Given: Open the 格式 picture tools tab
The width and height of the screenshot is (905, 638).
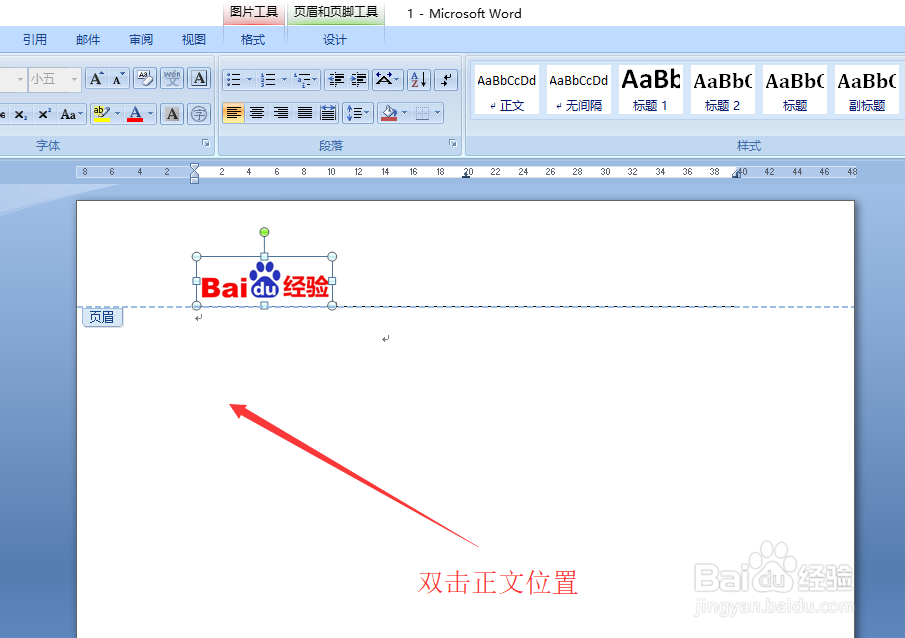Looking at the screenshot, I should coord(253,40).
